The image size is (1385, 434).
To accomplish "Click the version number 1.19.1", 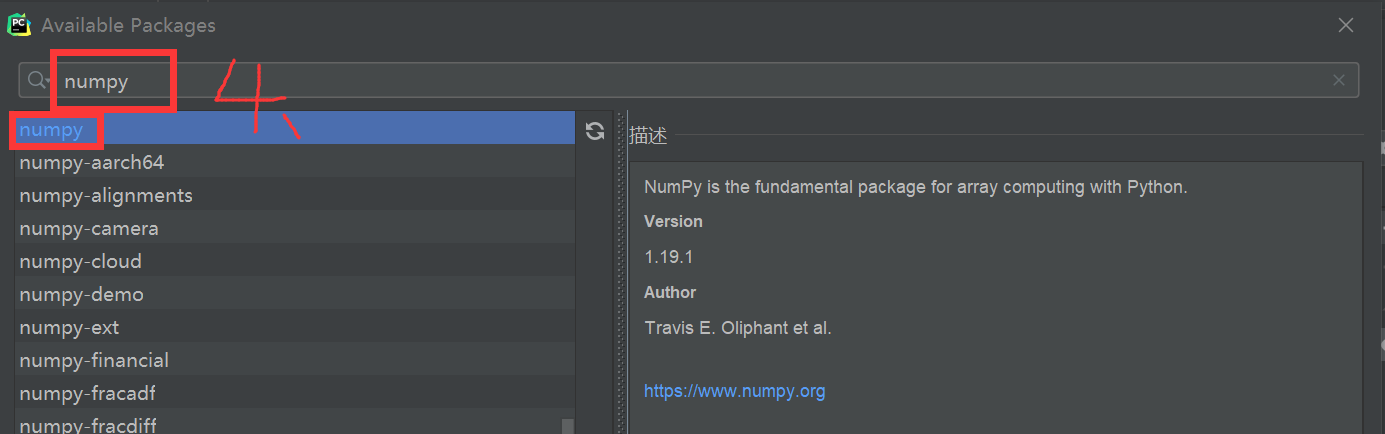I will [x=669, y=257].
